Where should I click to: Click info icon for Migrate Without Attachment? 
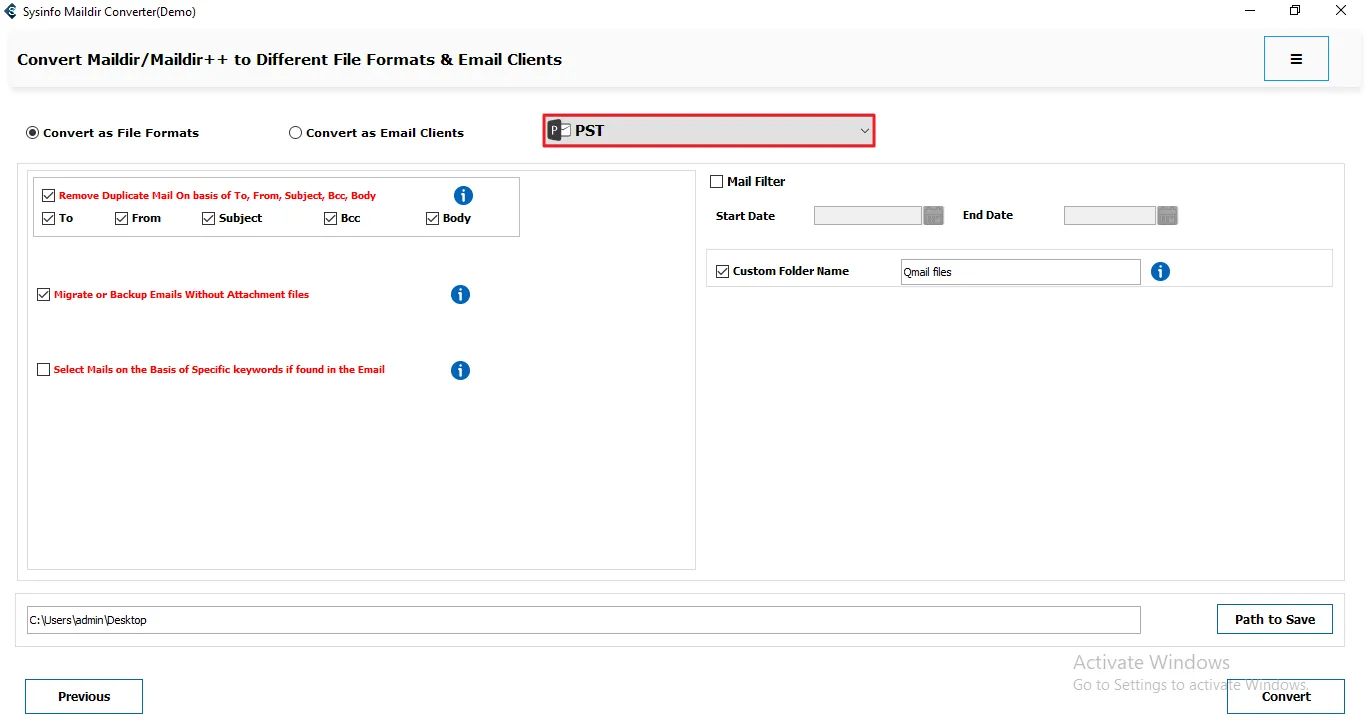pos(460,295)
